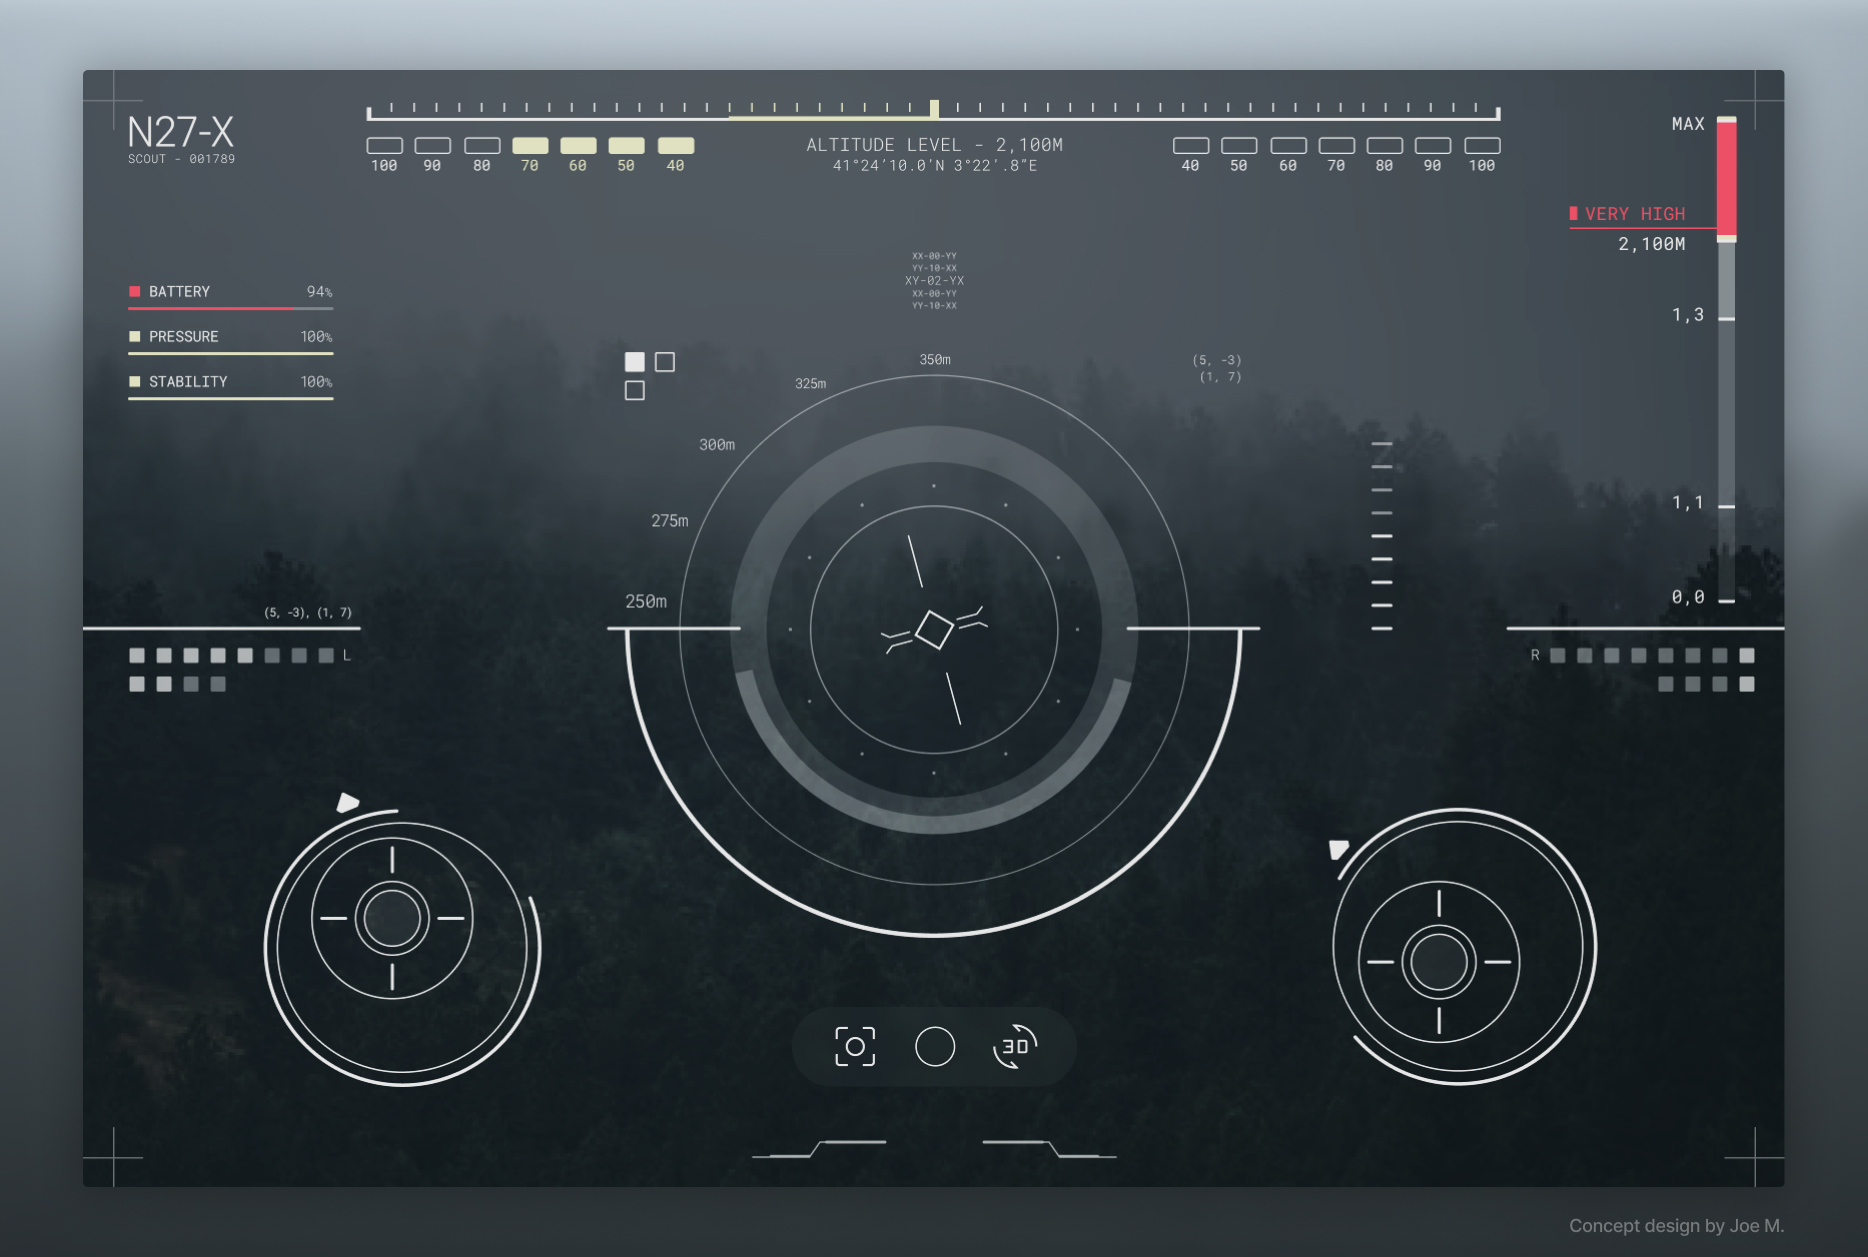The image size is (1868, 1257).
Task: Click the PRESSURE 100% status bar
Action: point(231,341)
